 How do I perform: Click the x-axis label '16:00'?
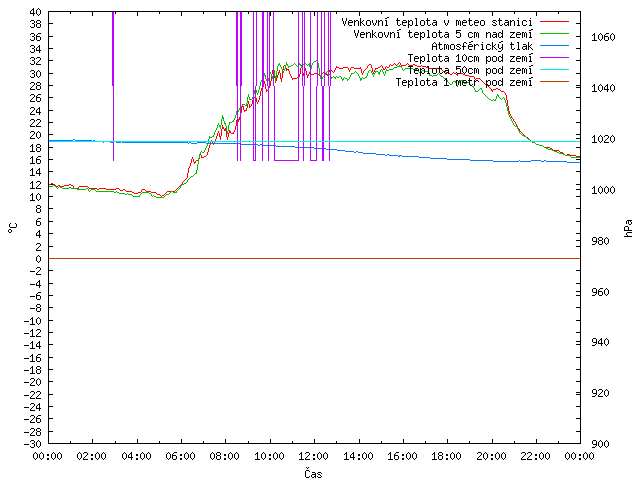pyautogui.click(x=402, y=456)
